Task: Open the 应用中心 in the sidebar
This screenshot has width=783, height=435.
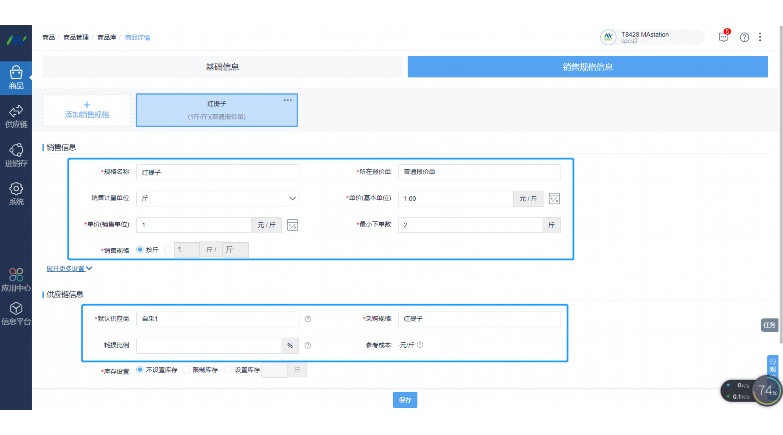Action: [x=16, y=280]
